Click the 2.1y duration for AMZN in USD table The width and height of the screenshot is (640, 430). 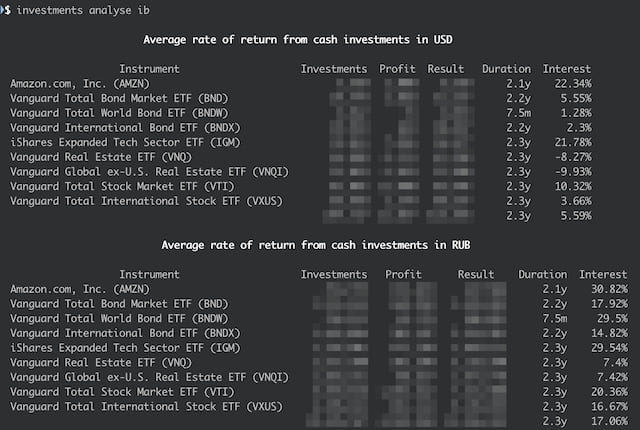click(518, 84)
